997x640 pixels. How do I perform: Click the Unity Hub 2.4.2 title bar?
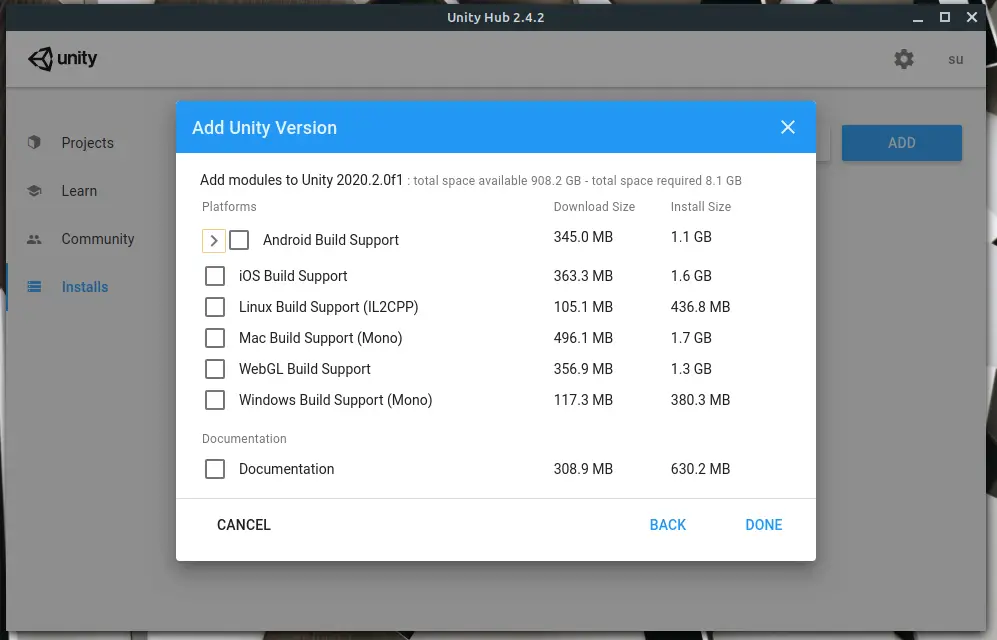click(495, 17)
